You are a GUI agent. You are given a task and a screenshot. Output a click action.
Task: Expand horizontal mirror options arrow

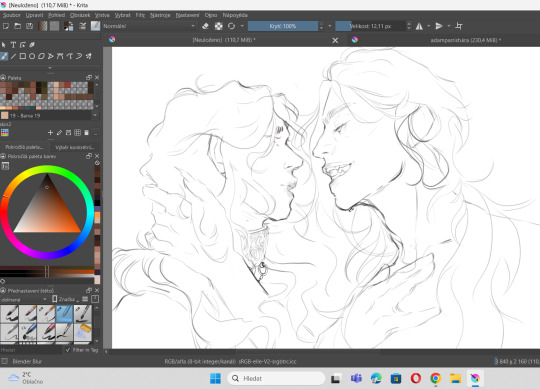[x=429, y=26]
